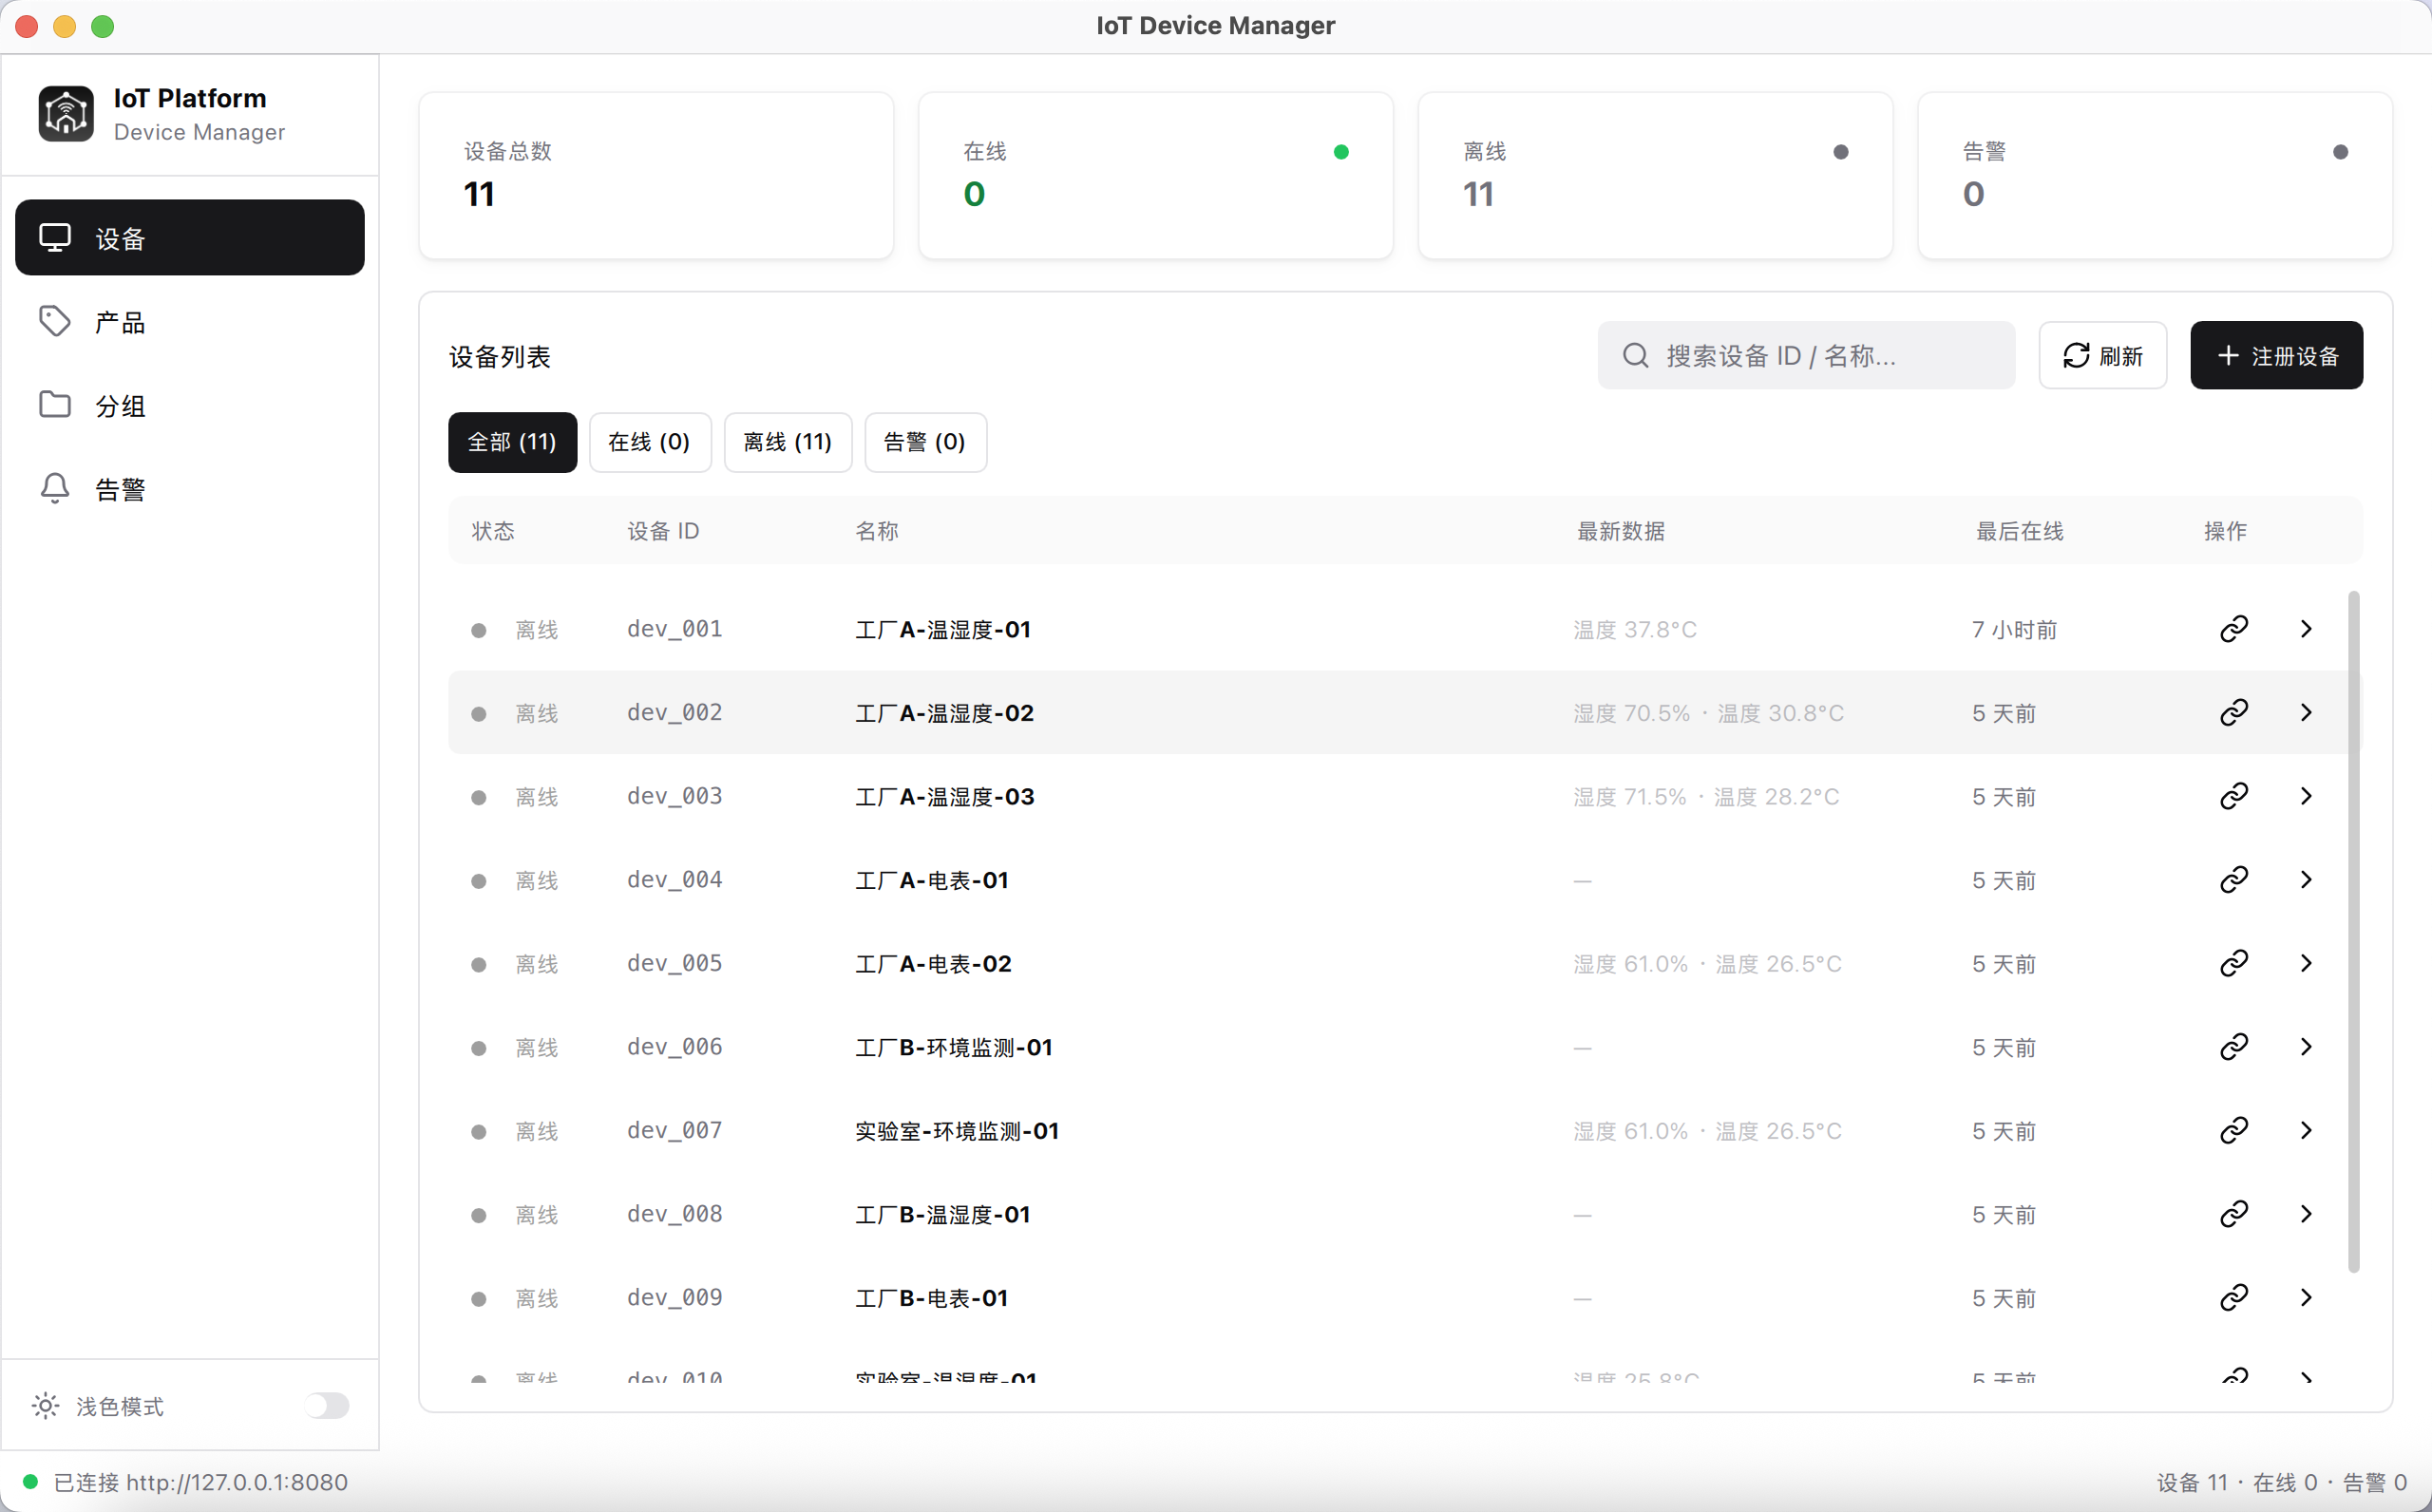Screen dimensions: 2432x1512
Task: Click the link icon for dev_006
Action: (x=2234, y=1047)
